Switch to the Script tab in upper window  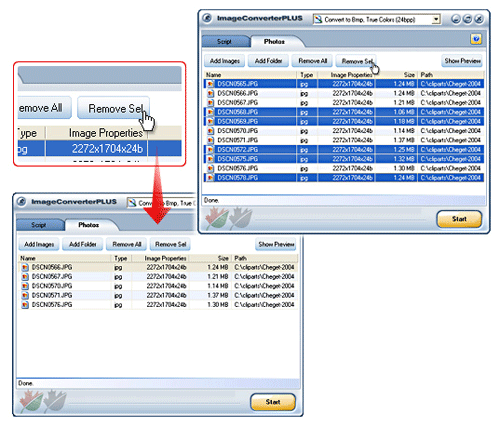(224, 41)
